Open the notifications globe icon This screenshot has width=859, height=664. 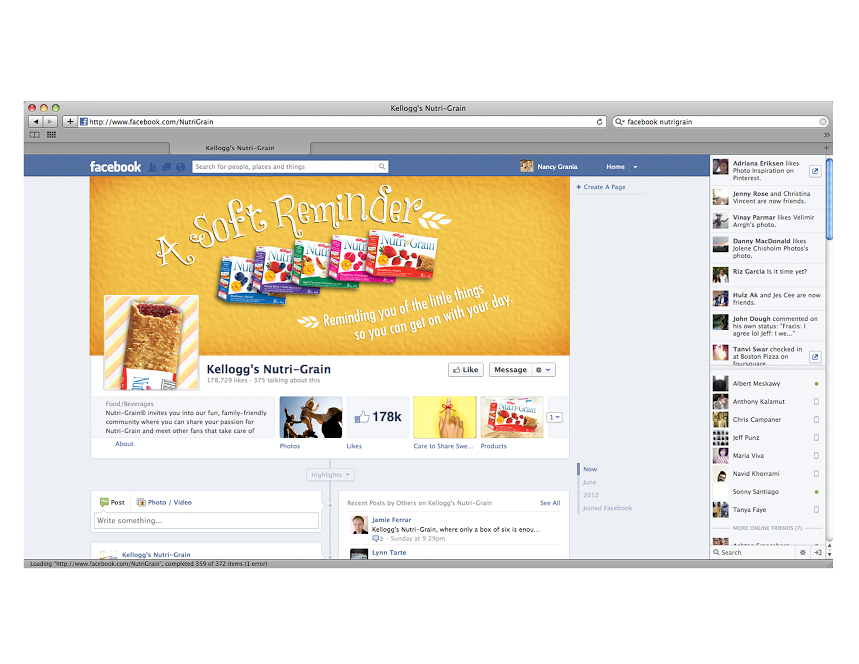180,167
